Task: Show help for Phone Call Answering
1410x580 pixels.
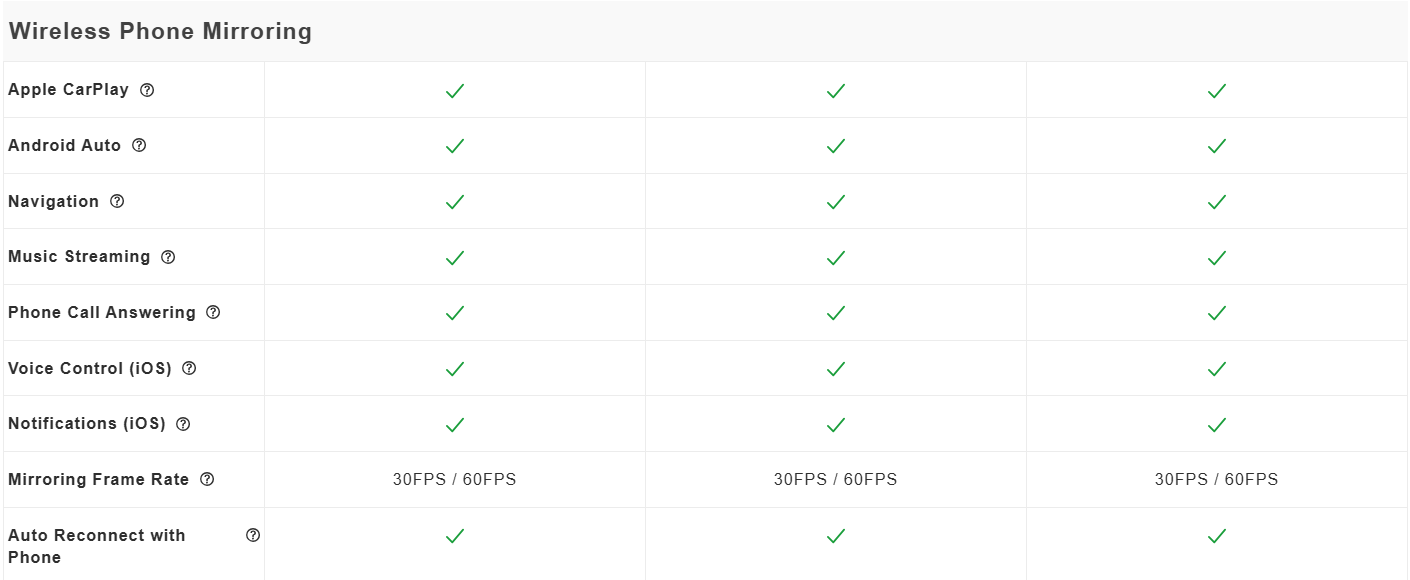Action: click(x=213, y=312)
